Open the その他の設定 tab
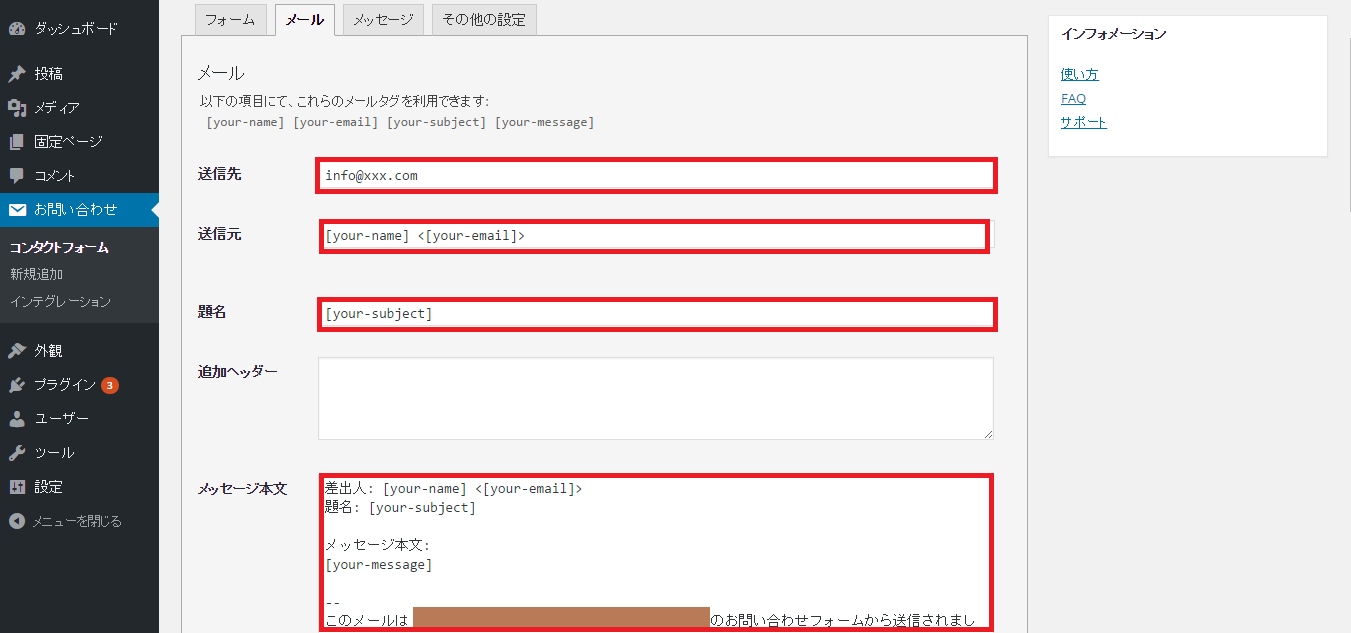This screenshot has width=1351, height=633. [484, 19]
